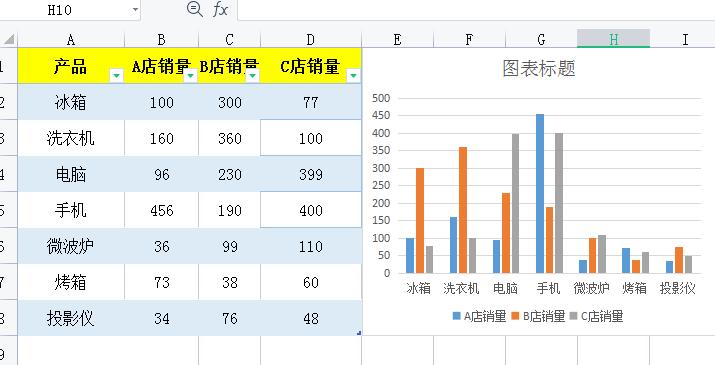The width and height of the screenshot is (715, 365).
Task: Select column A header
Action: click(x=71, y=40)
